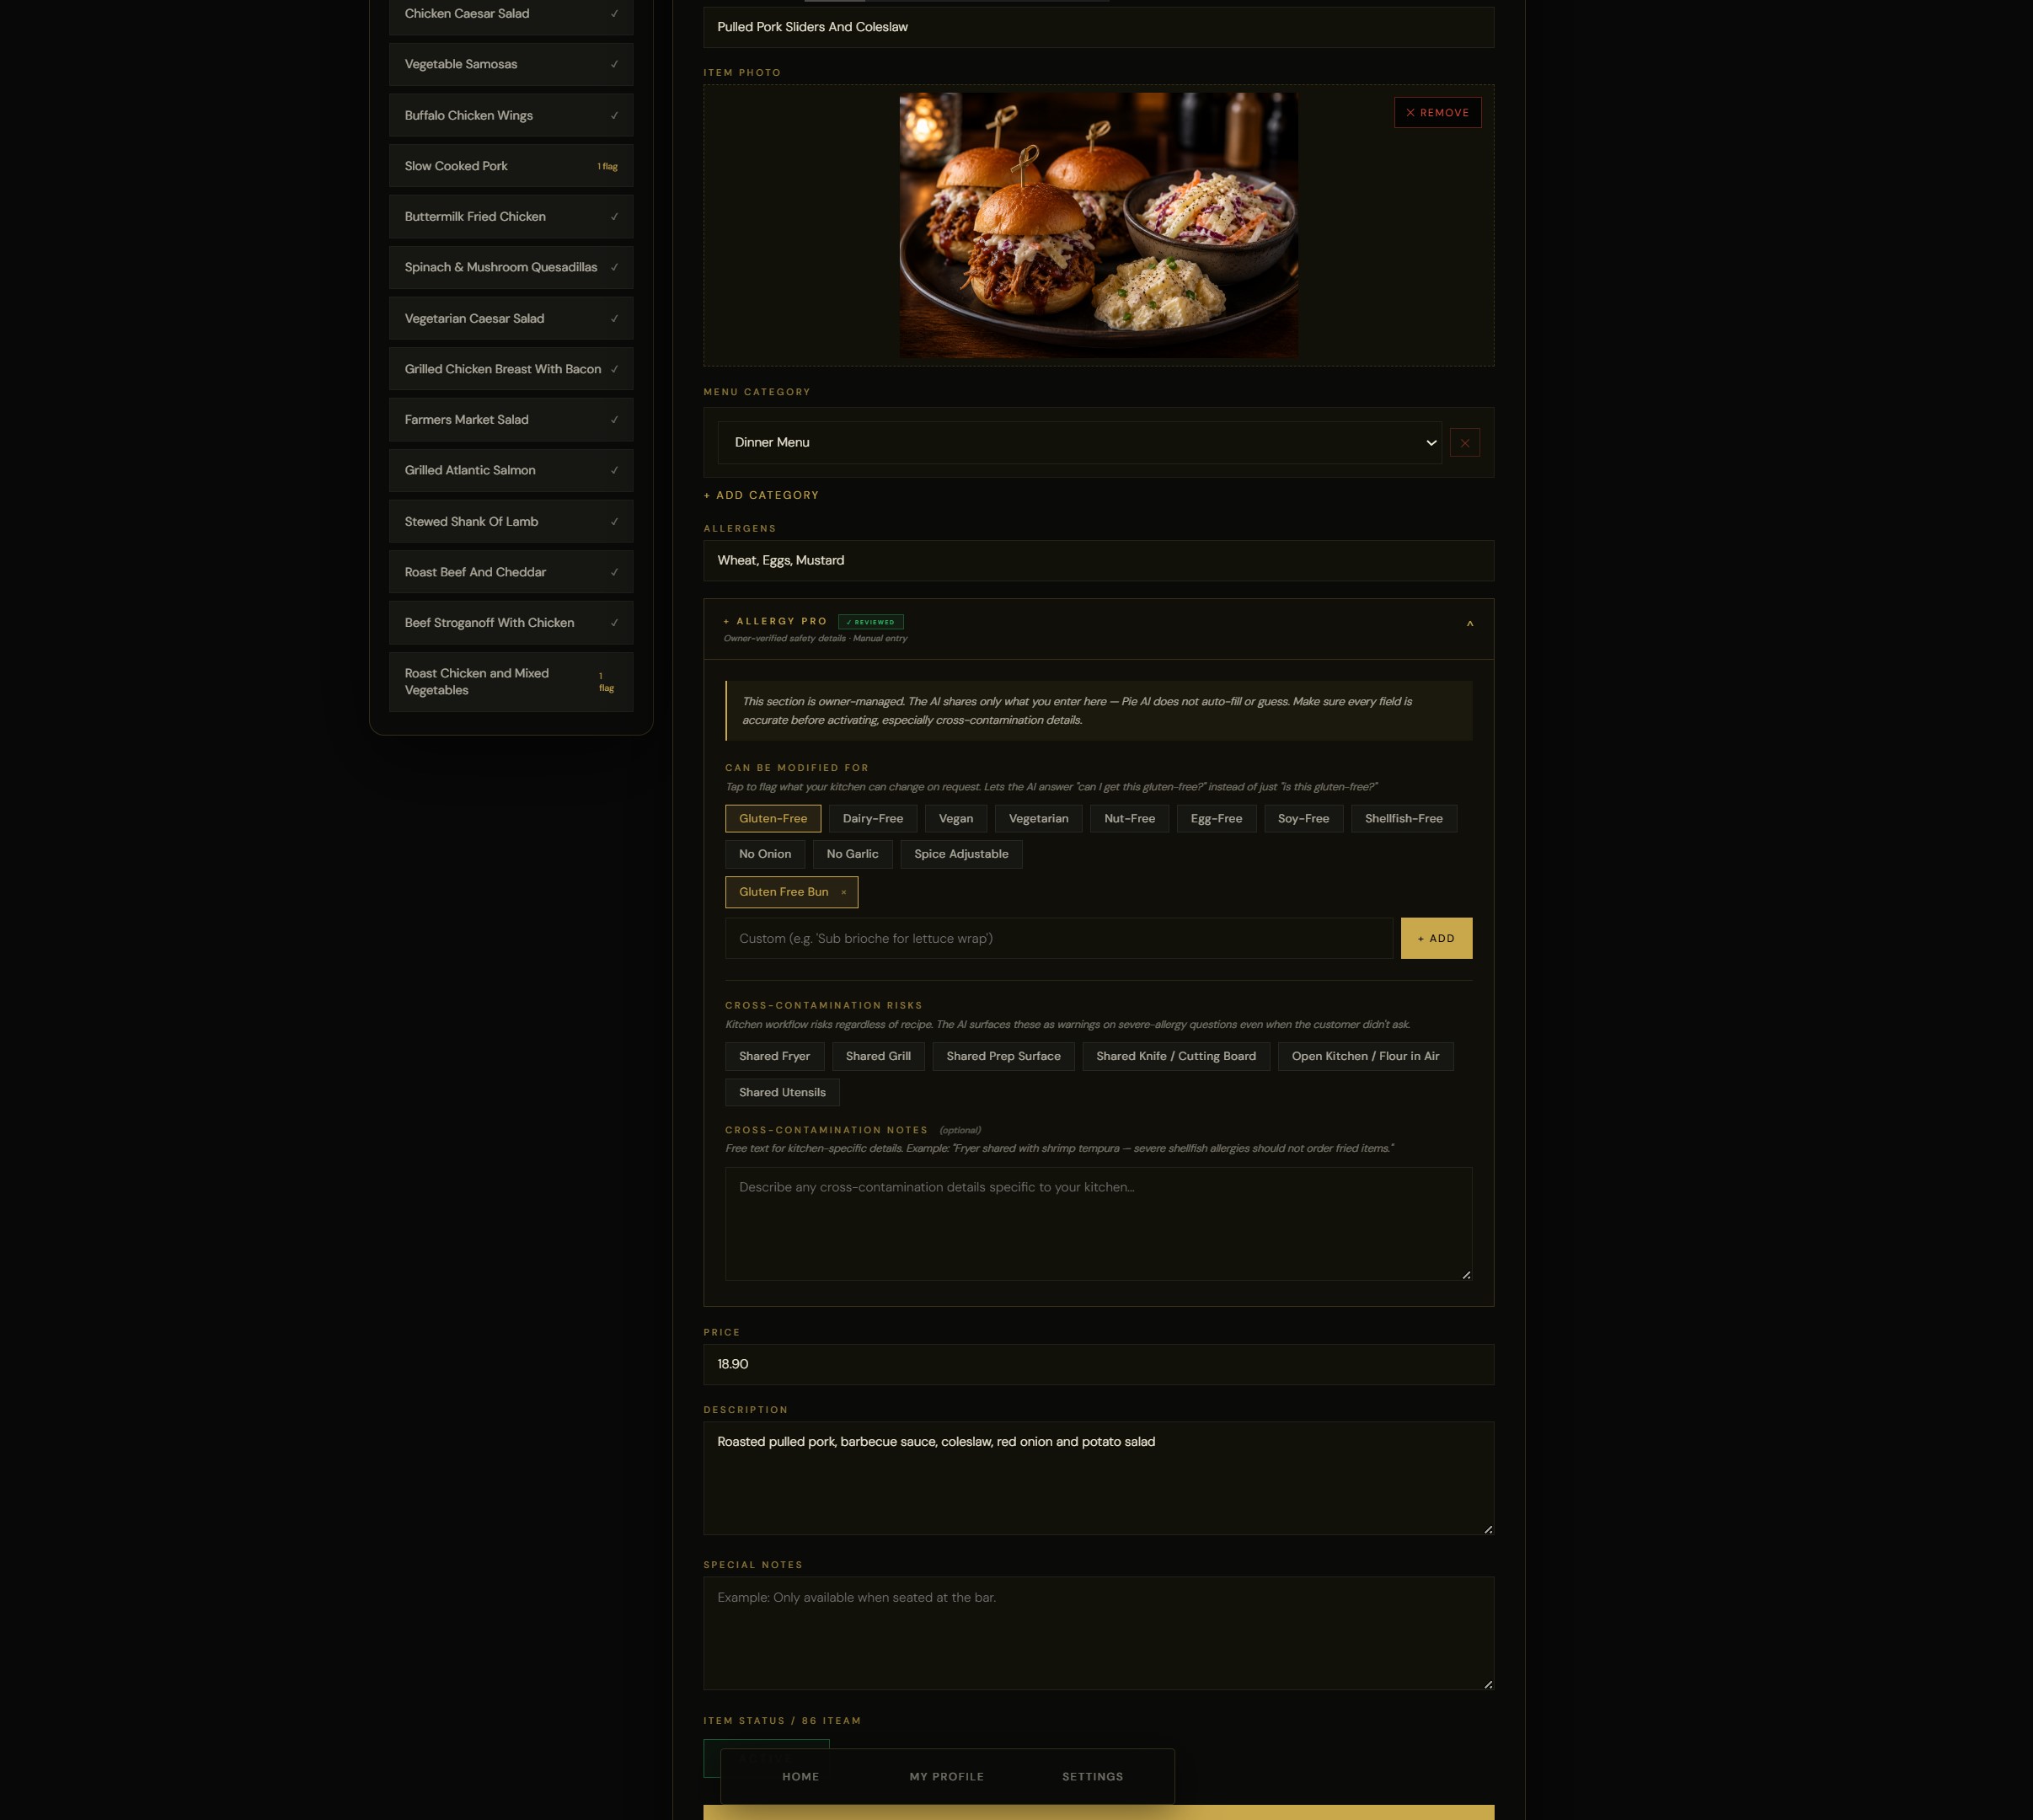Open Slow Cooked Pork menu item
The width and height of the screenshot is (2033, 1820).
tap(511, 166)
